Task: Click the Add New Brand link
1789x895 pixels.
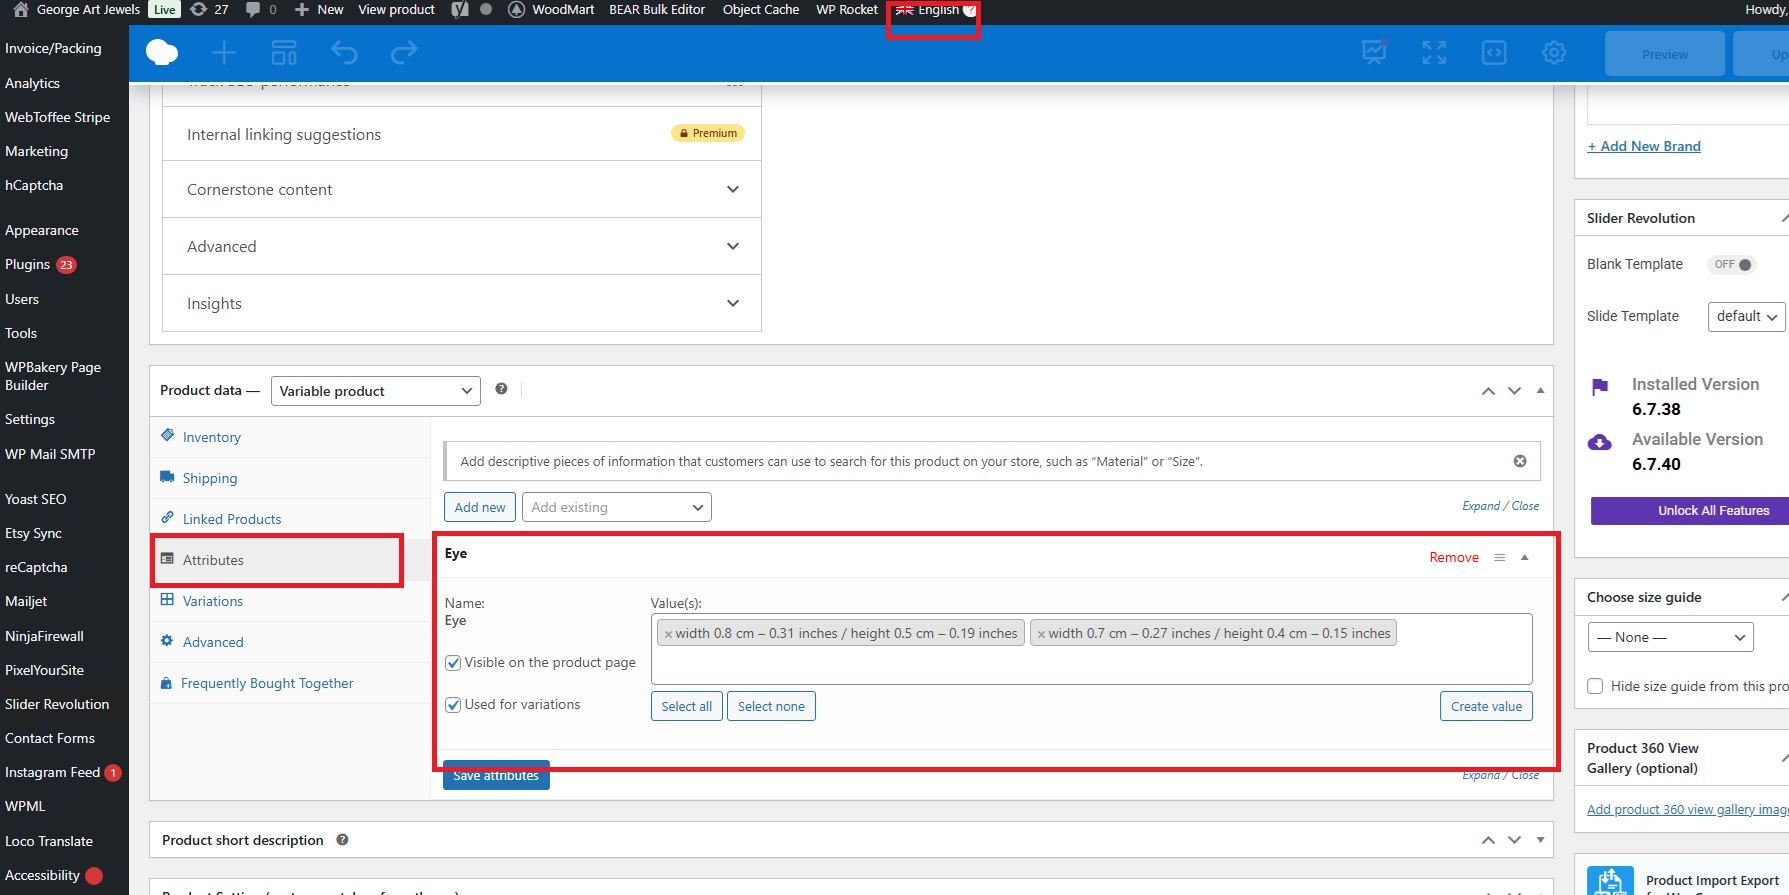Action: click(x=1643, y=146)
